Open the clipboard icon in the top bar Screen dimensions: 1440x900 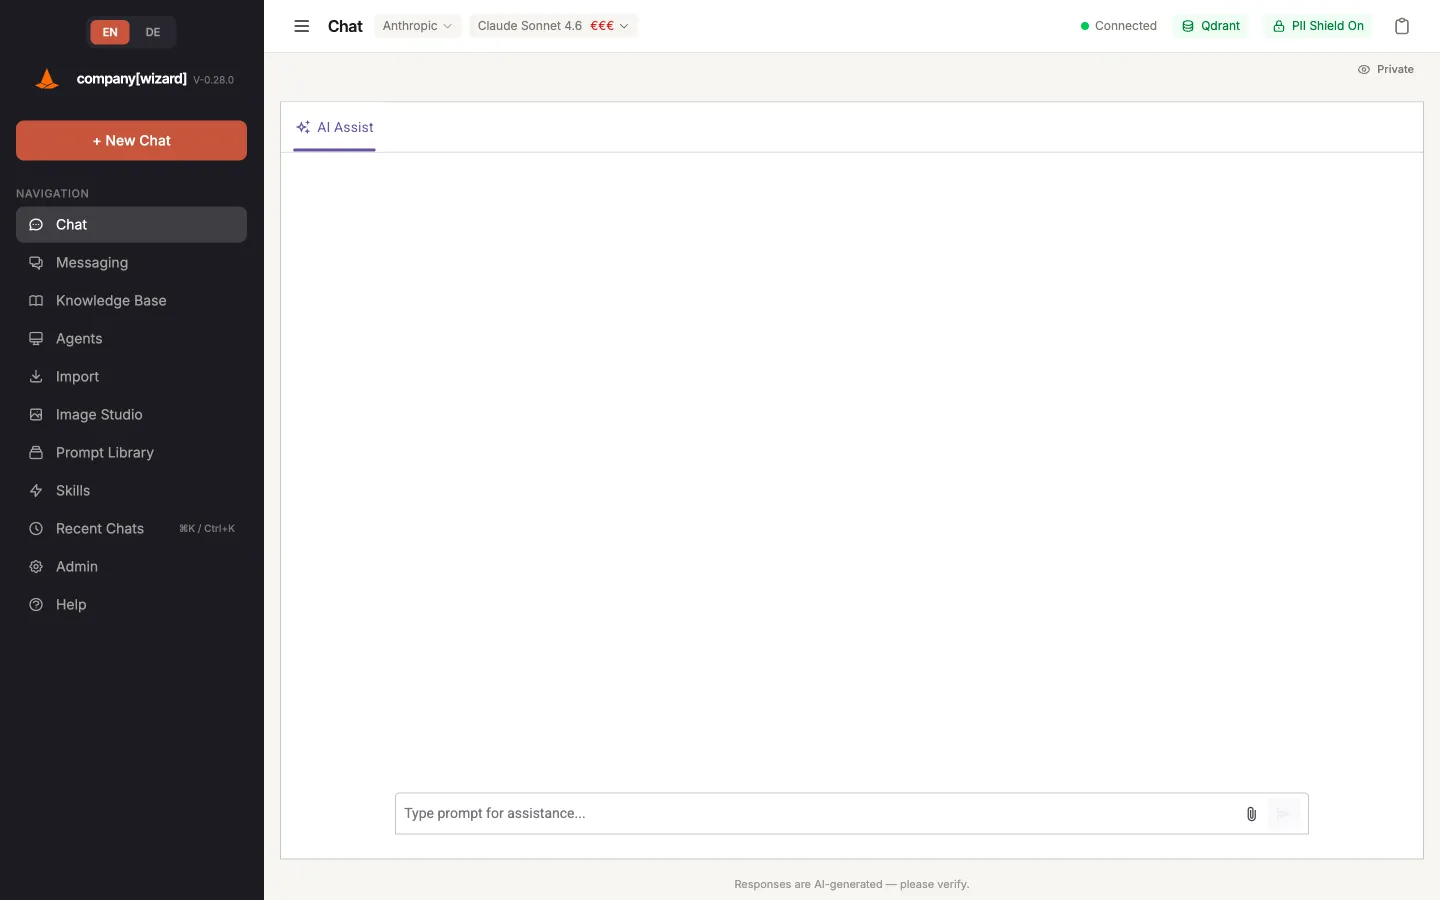pyautogui.click(x=1402, y=26)
